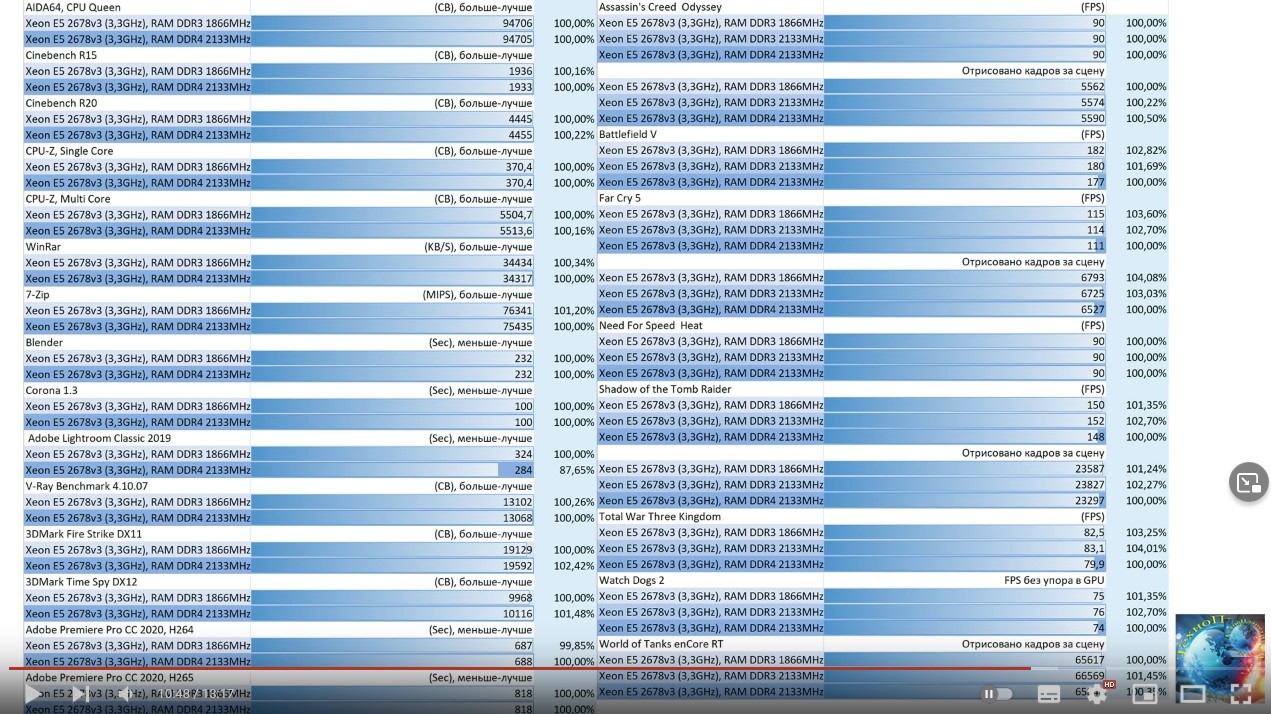The height and width of the screenshot is (714, 1271).
Task: Click the CPU-Z multi core value 5513,6
Action: (516, 231)
